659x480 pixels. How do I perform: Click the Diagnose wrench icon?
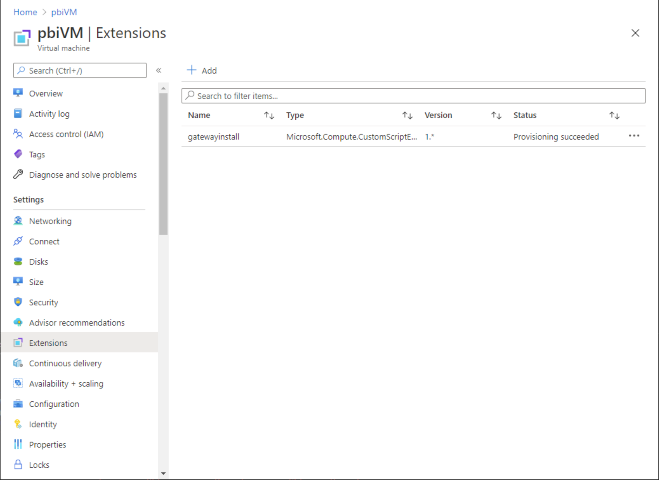click(x=18, y=174)
